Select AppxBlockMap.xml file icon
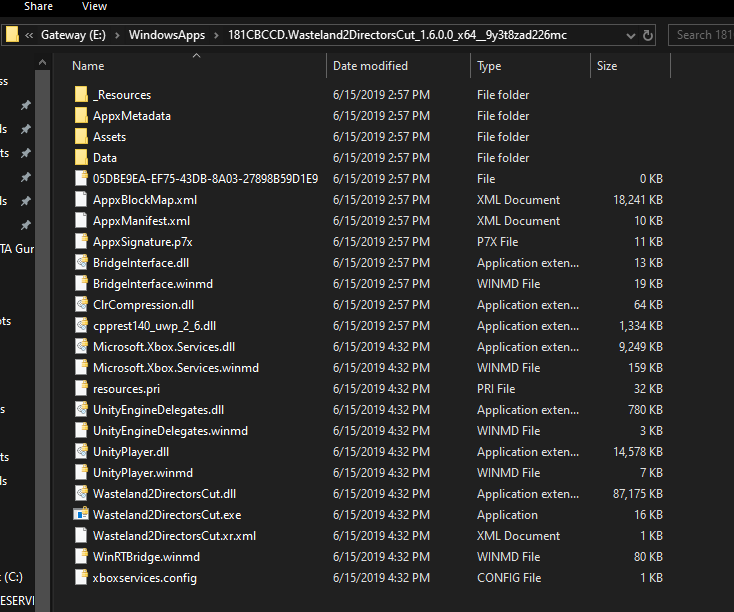 click(x=81, y=199)
